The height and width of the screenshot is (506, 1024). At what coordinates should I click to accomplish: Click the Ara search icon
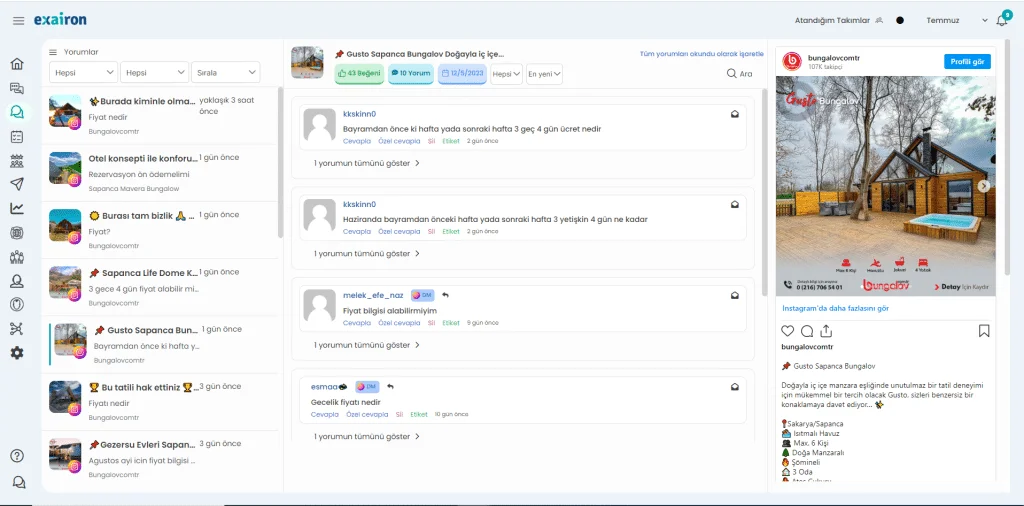tap(732, 74)
